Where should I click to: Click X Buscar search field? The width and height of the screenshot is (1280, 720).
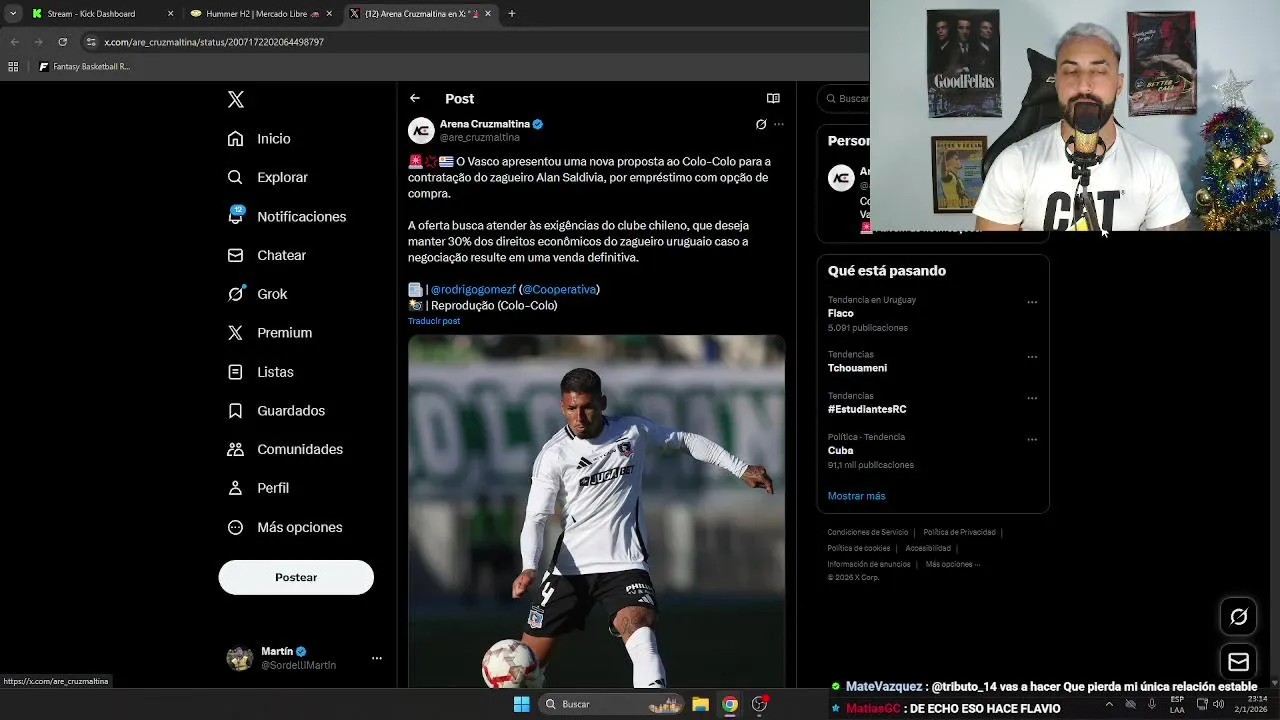click(x=845, y=98)
